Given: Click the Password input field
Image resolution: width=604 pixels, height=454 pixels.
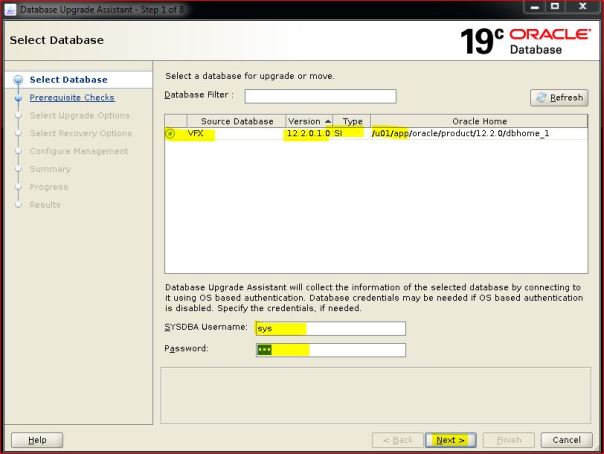Looking at the screenshot, I should [x=330, y=349].
